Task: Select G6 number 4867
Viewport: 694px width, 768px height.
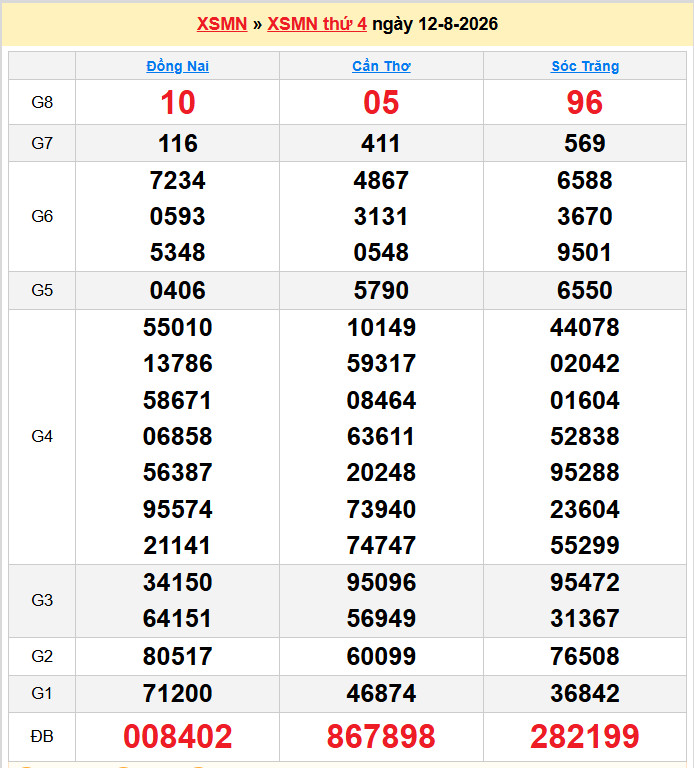Action: tap(381, 180)
